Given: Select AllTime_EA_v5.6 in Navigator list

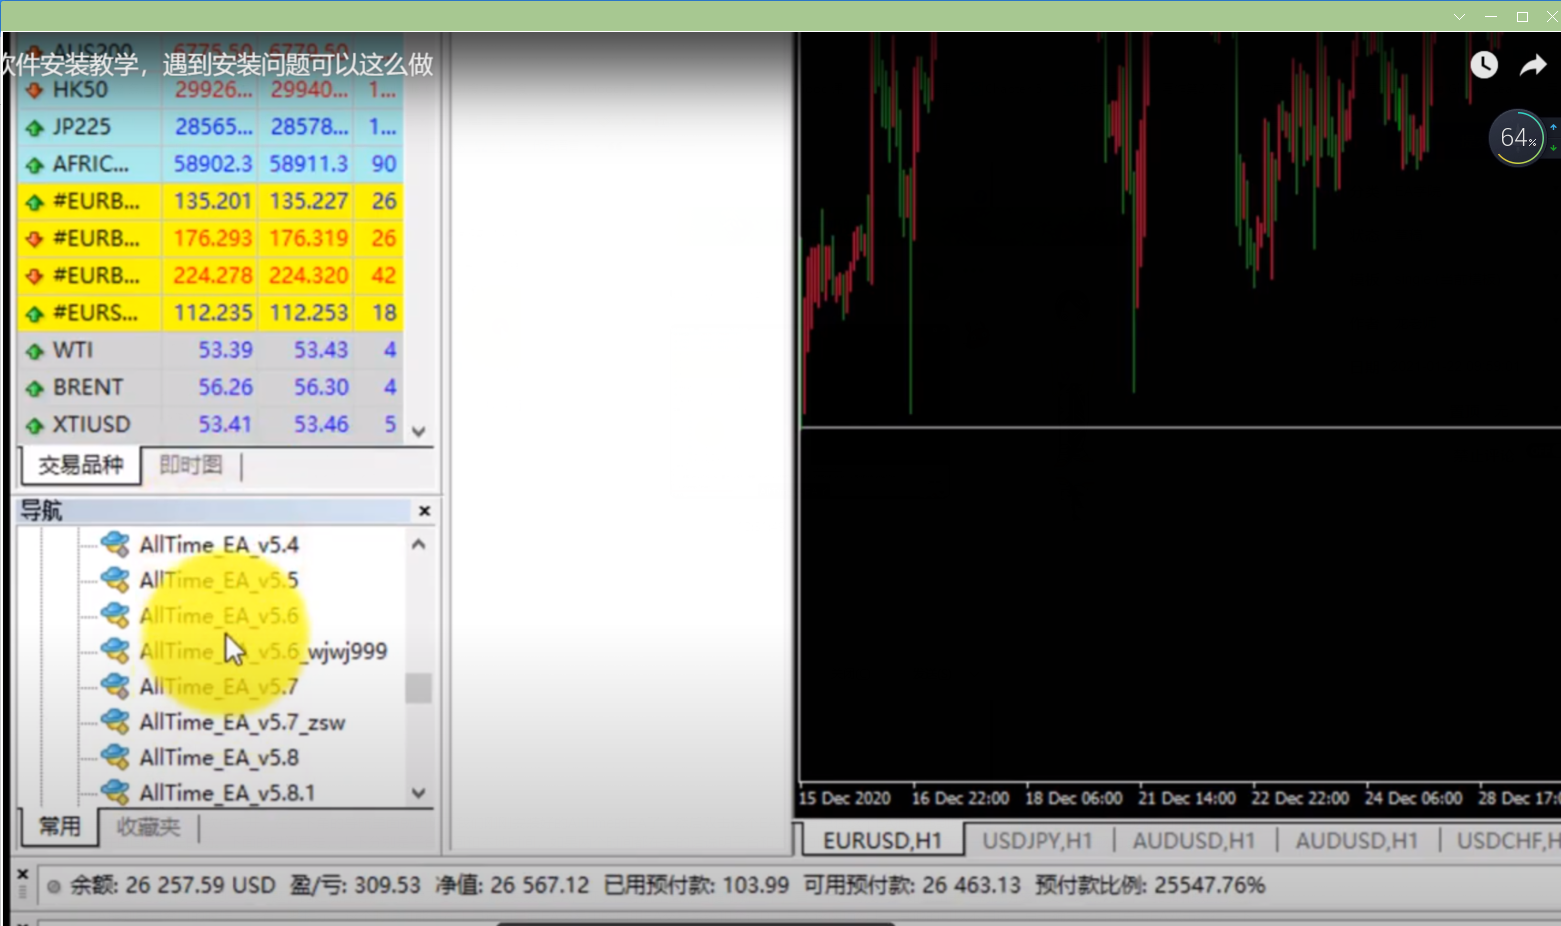Looking at the screenshot, I should pyautogui.click(x=219, y=615).
